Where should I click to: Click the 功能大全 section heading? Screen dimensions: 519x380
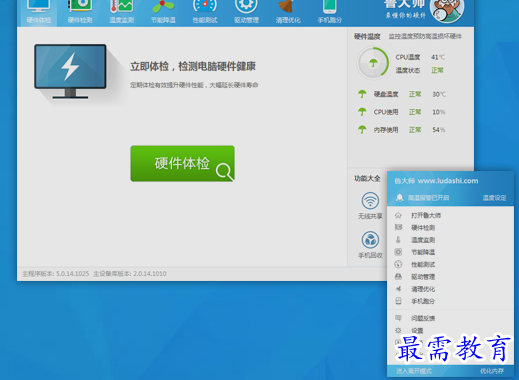point(367,179)
